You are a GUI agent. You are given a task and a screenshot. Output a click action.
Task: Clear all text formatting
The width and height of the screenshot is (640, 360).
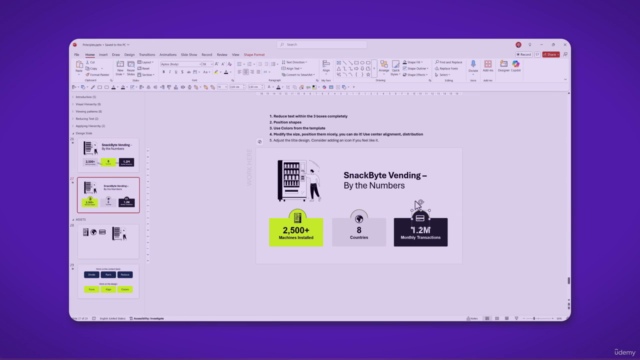click(x=230, y=64)
